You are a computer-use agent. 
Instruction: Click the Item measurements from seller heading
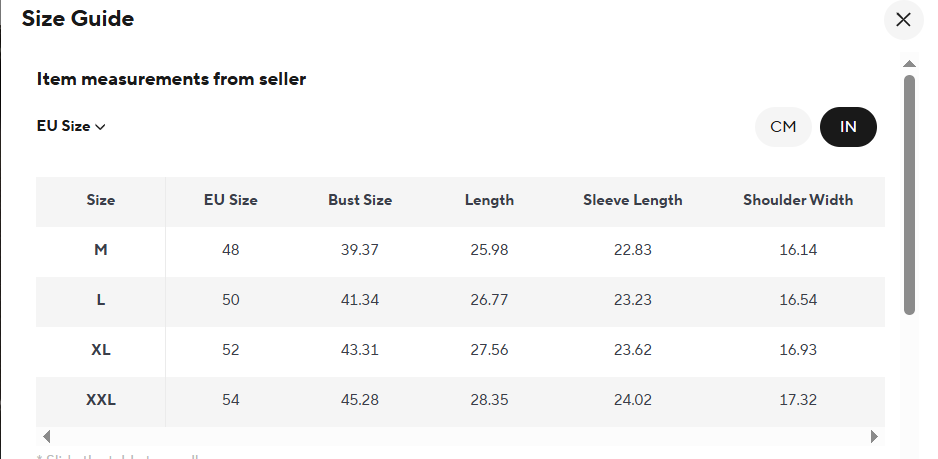[171, 79]
